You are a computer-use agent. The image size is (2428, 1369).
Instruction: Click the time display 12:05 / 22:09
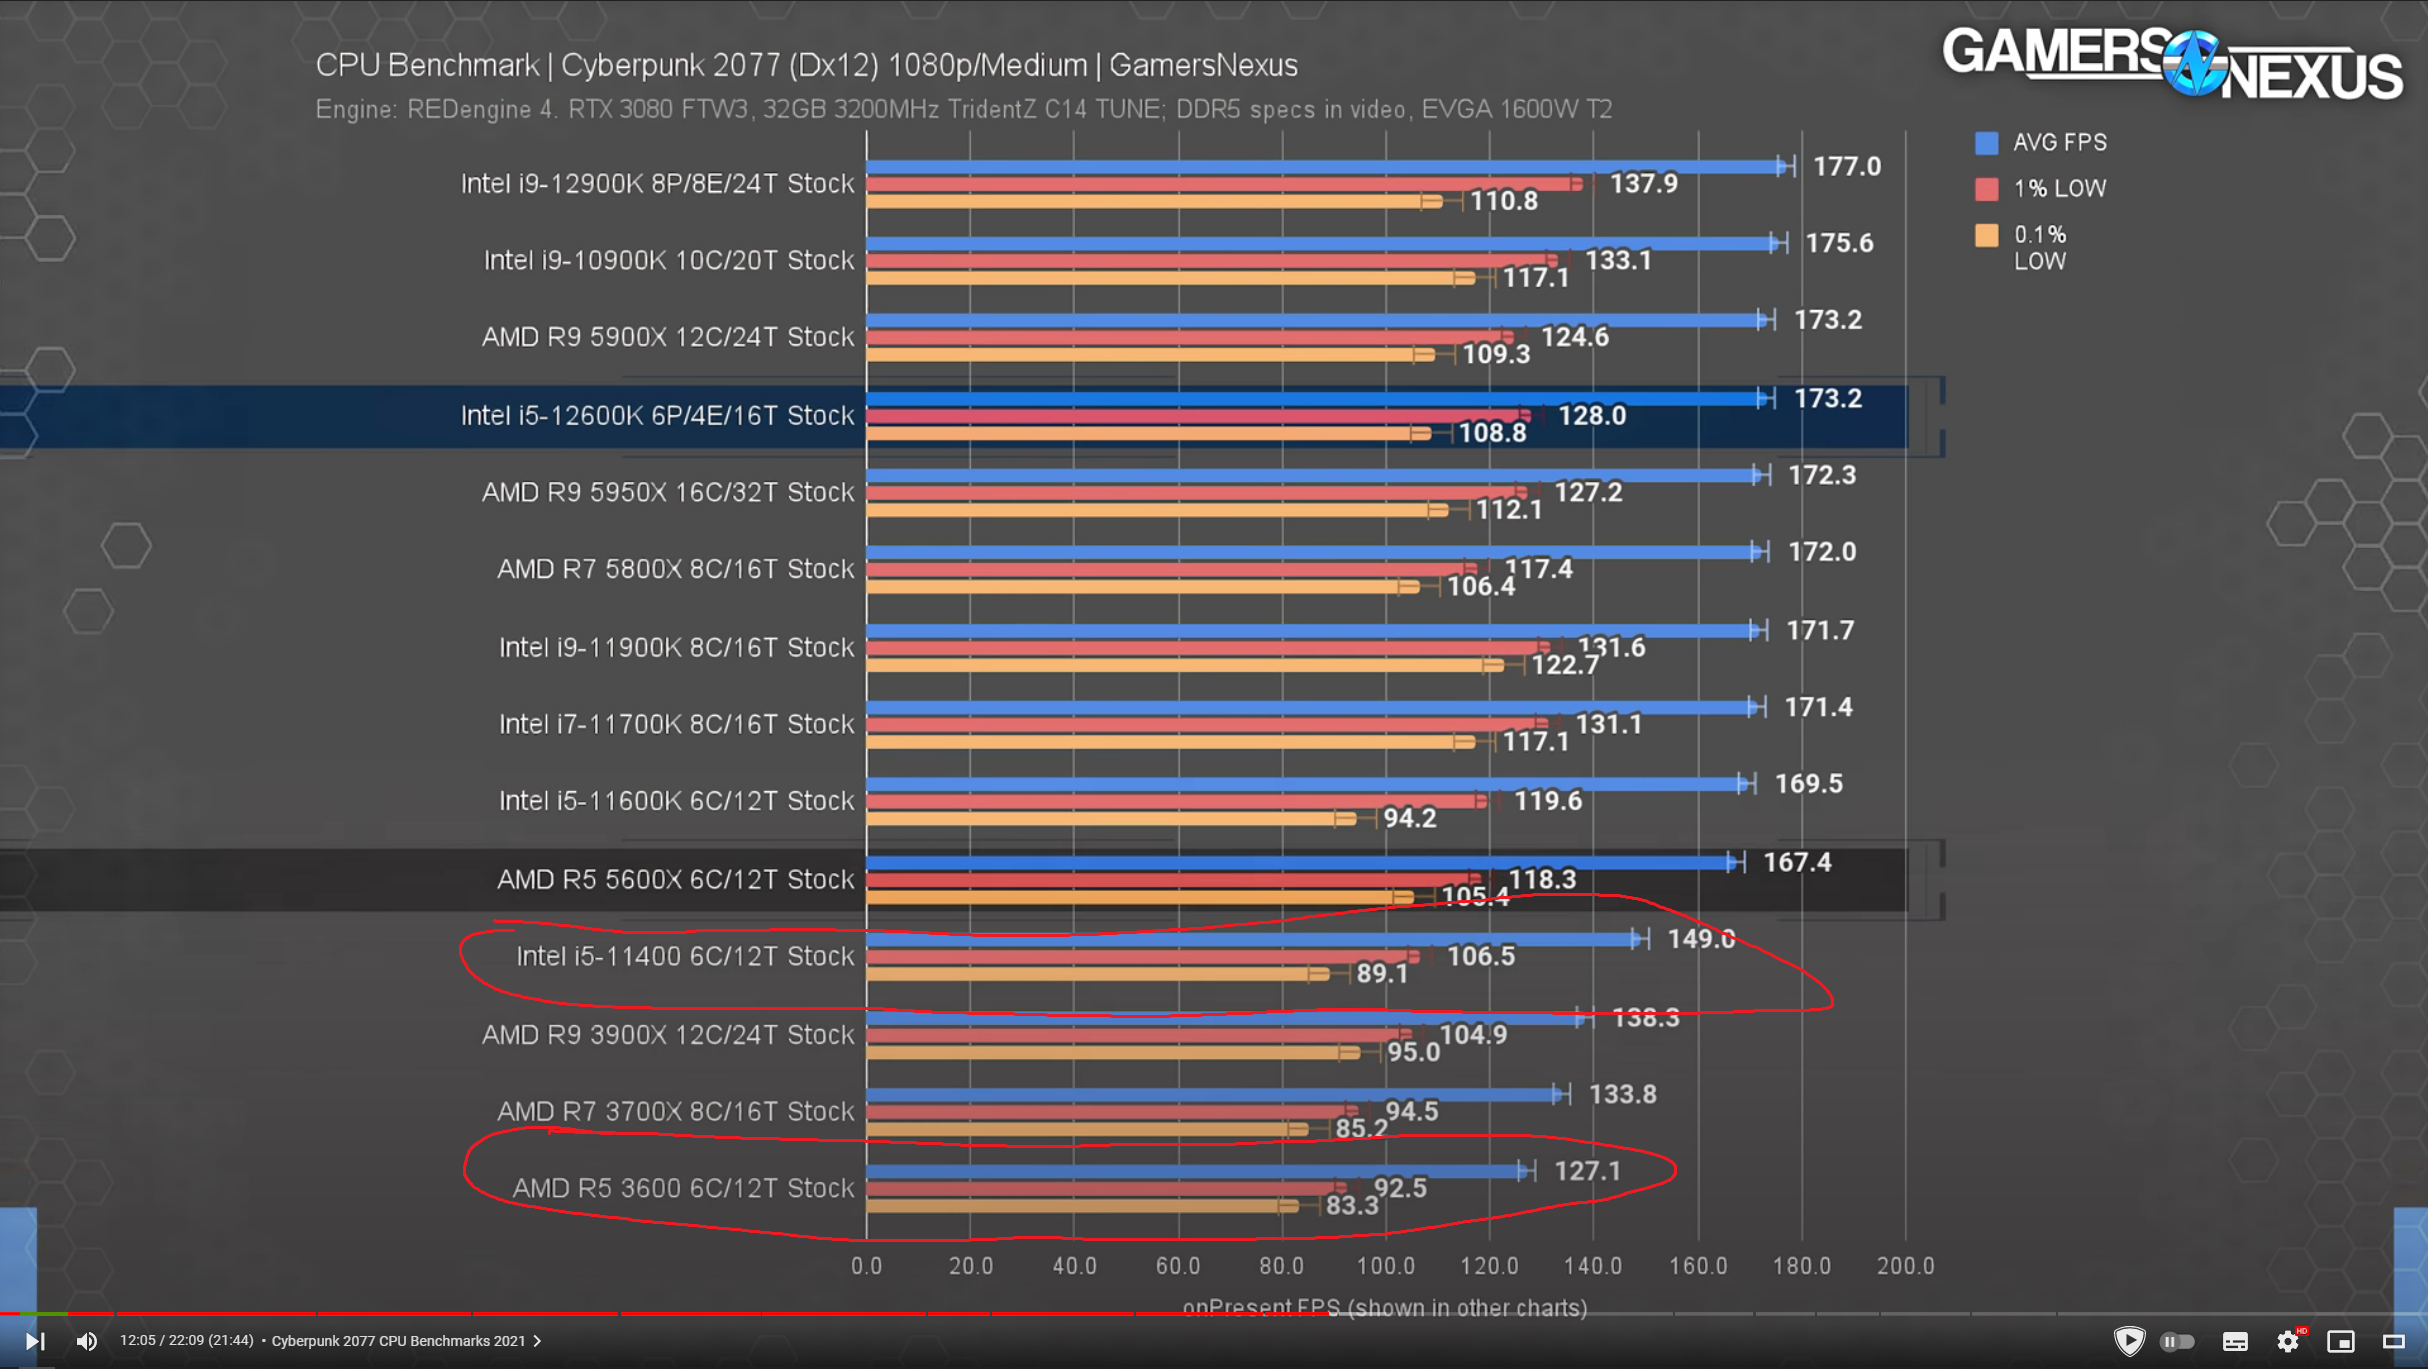click(186, 1341)
